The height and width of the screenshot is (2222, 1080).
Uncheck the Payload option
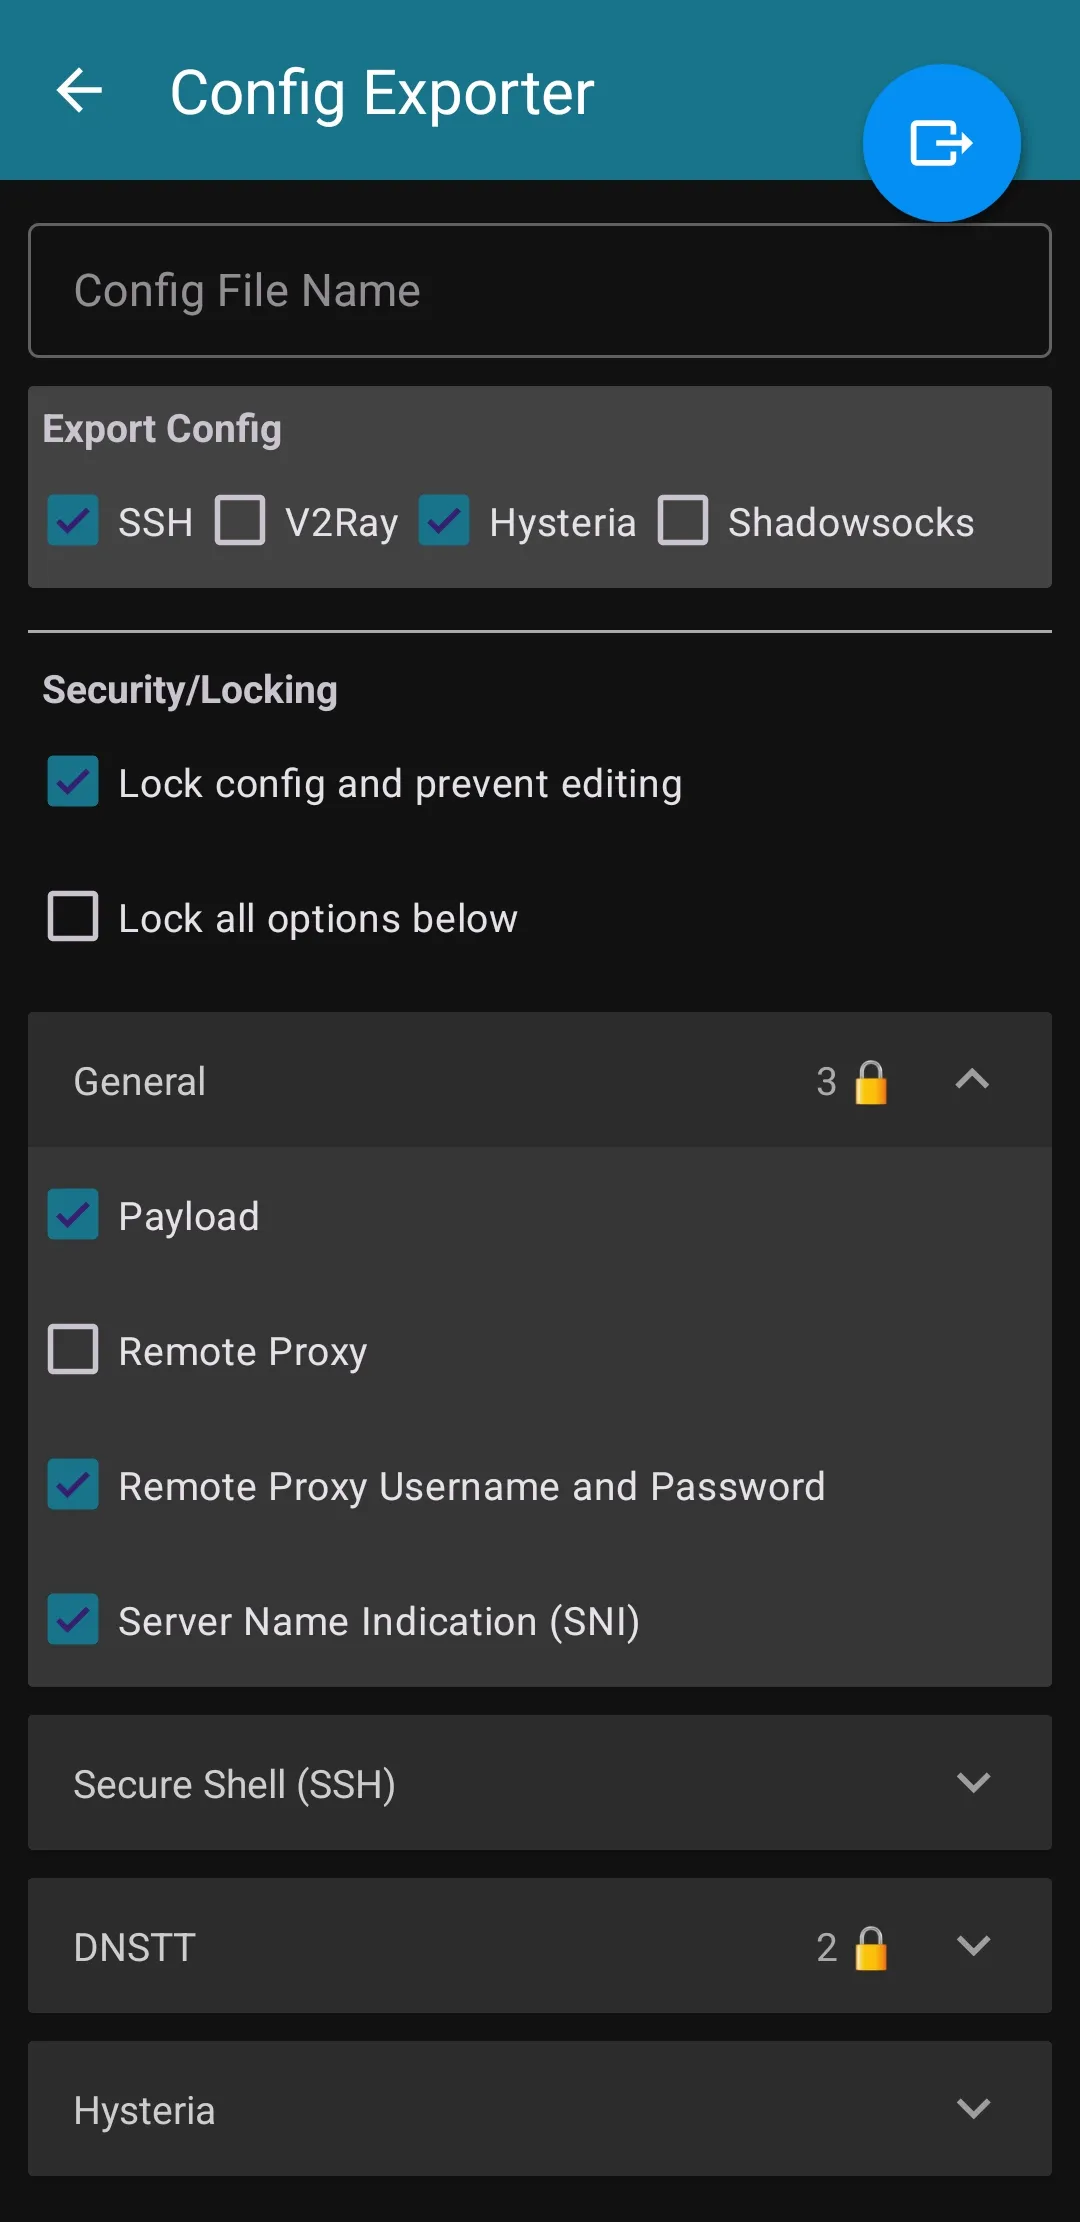[x=72, y=1215]
